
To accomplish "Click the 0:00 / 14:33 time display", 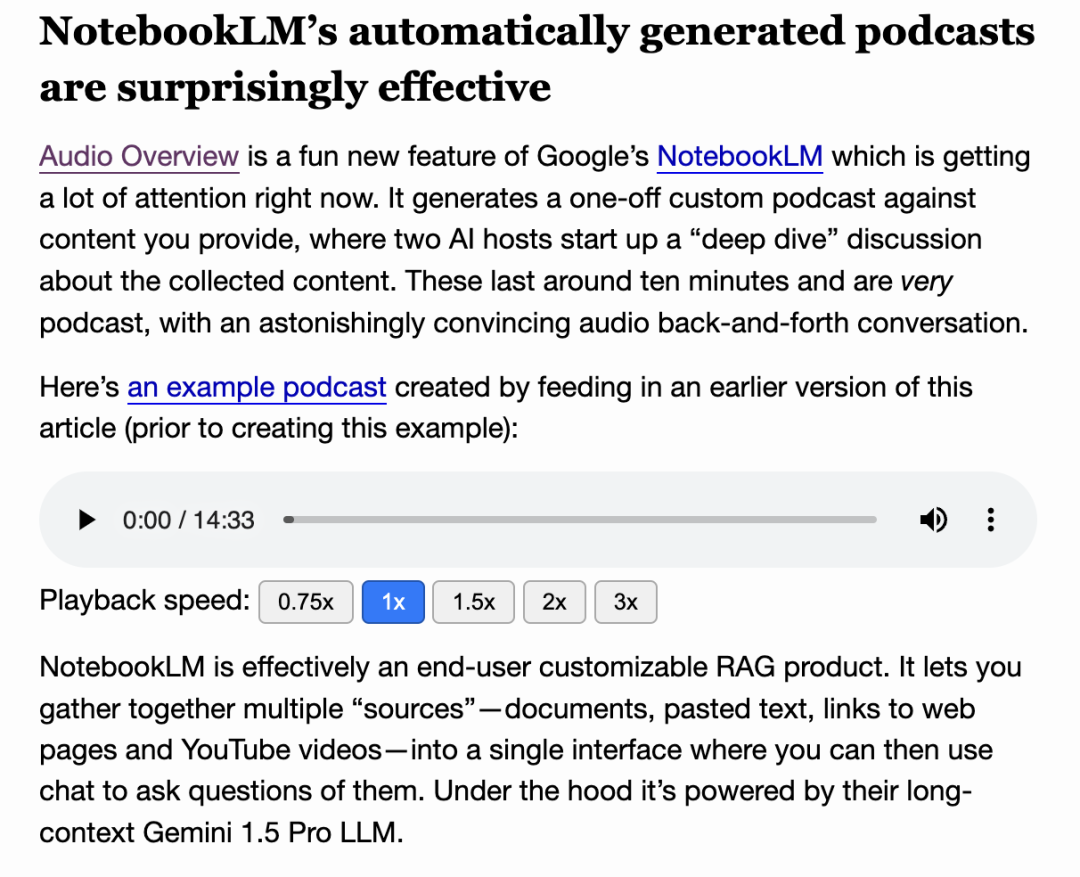I will click(189, 520).
